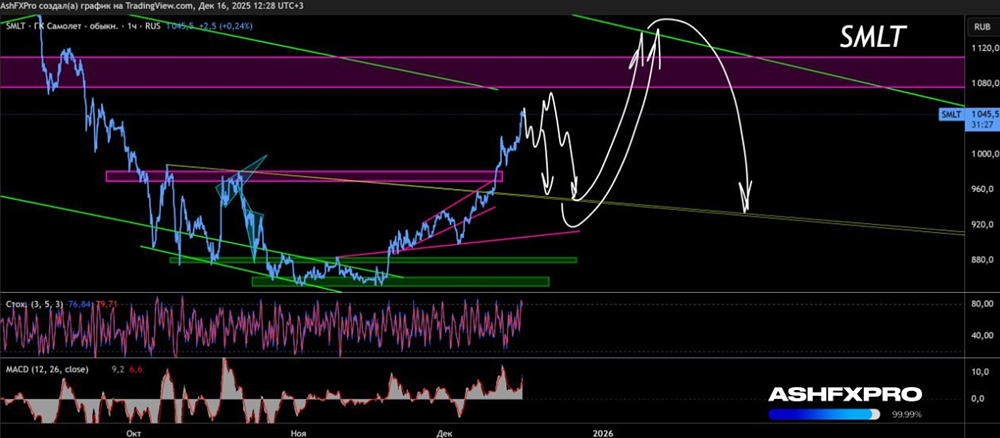Viewport: 1000px width, 438px height.
Task: Click the red 6,6 MACD signal value
Action: (x=134, y=369)
